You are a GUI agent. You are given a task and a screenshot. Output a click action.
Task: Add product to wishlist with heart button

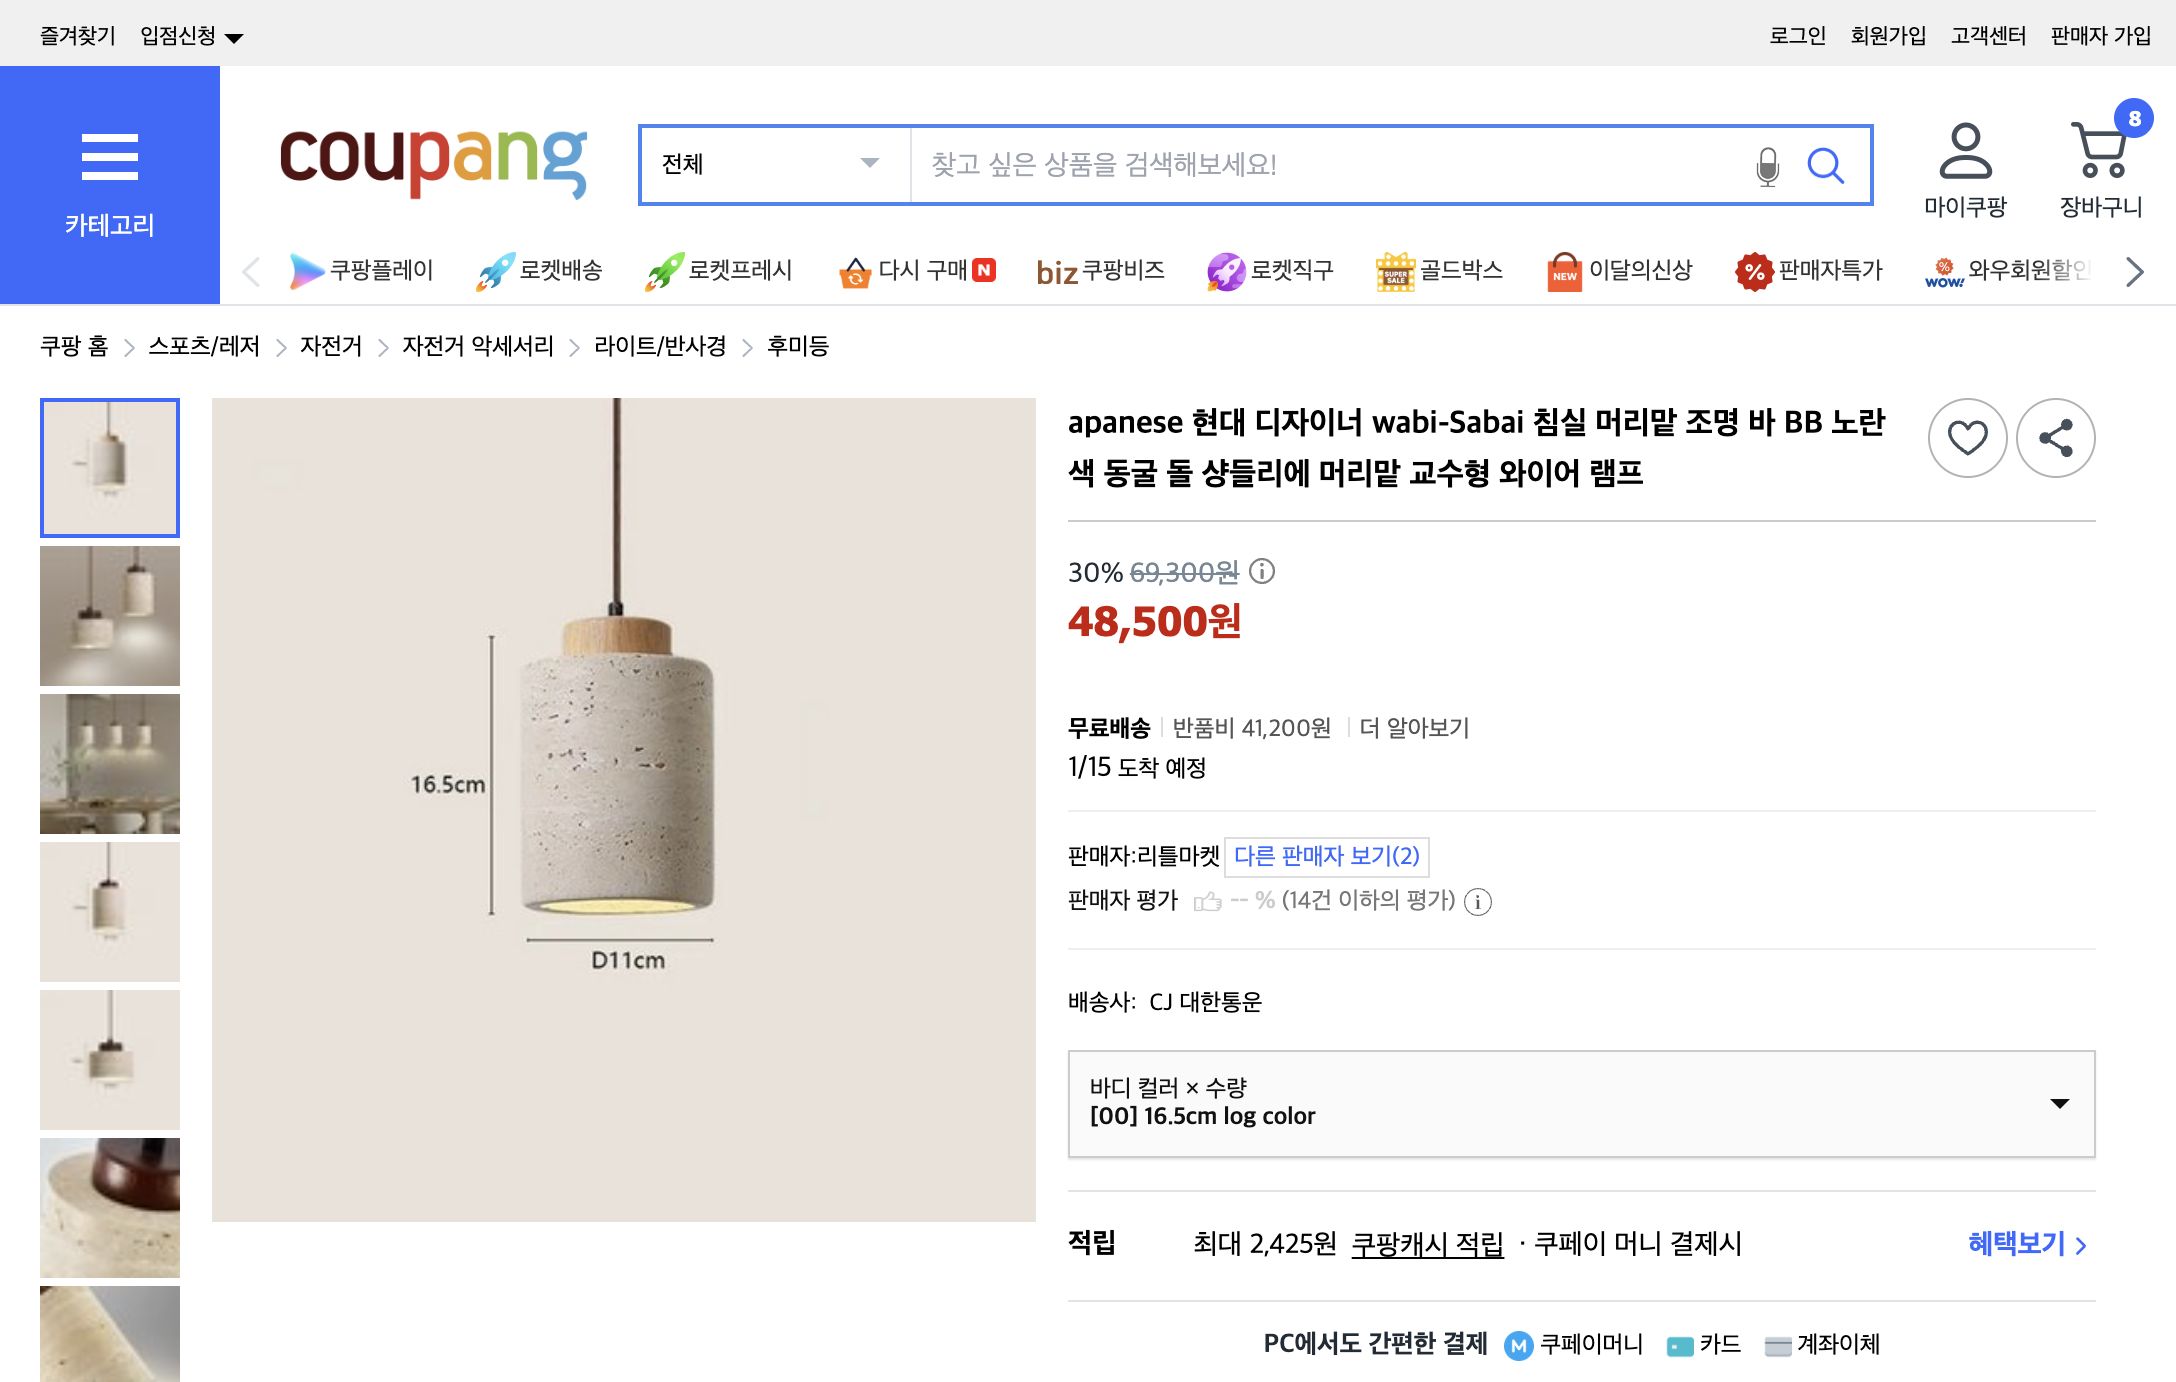1967,437
